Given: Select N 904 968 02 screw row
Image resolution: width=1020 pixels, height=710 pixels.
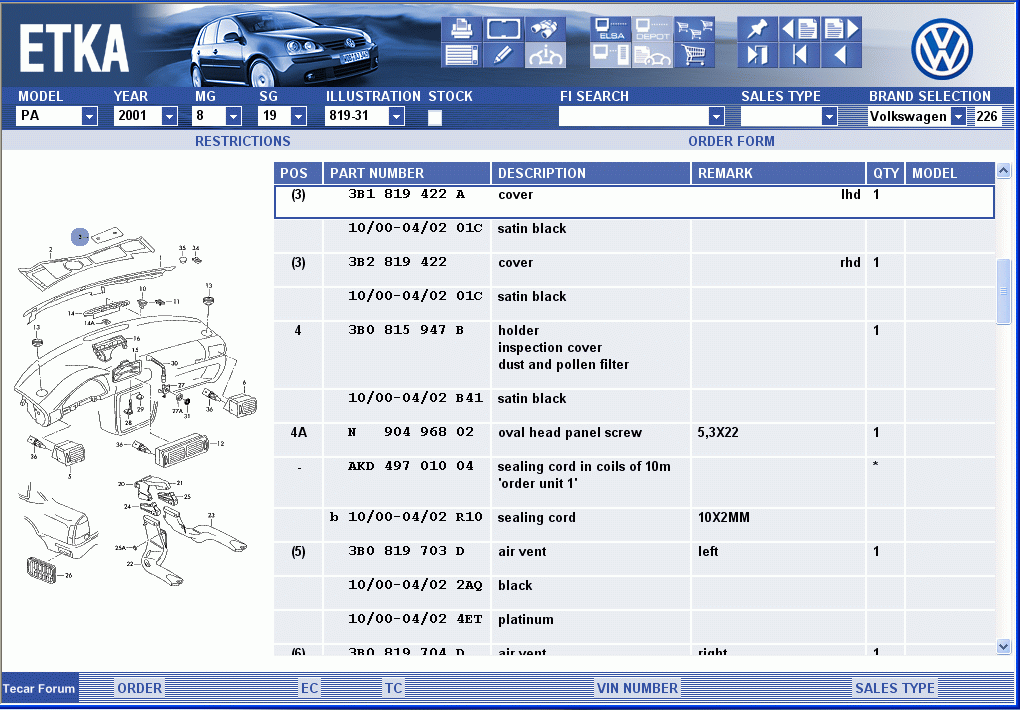Looking at the screenshot, I should pos(634,439).
